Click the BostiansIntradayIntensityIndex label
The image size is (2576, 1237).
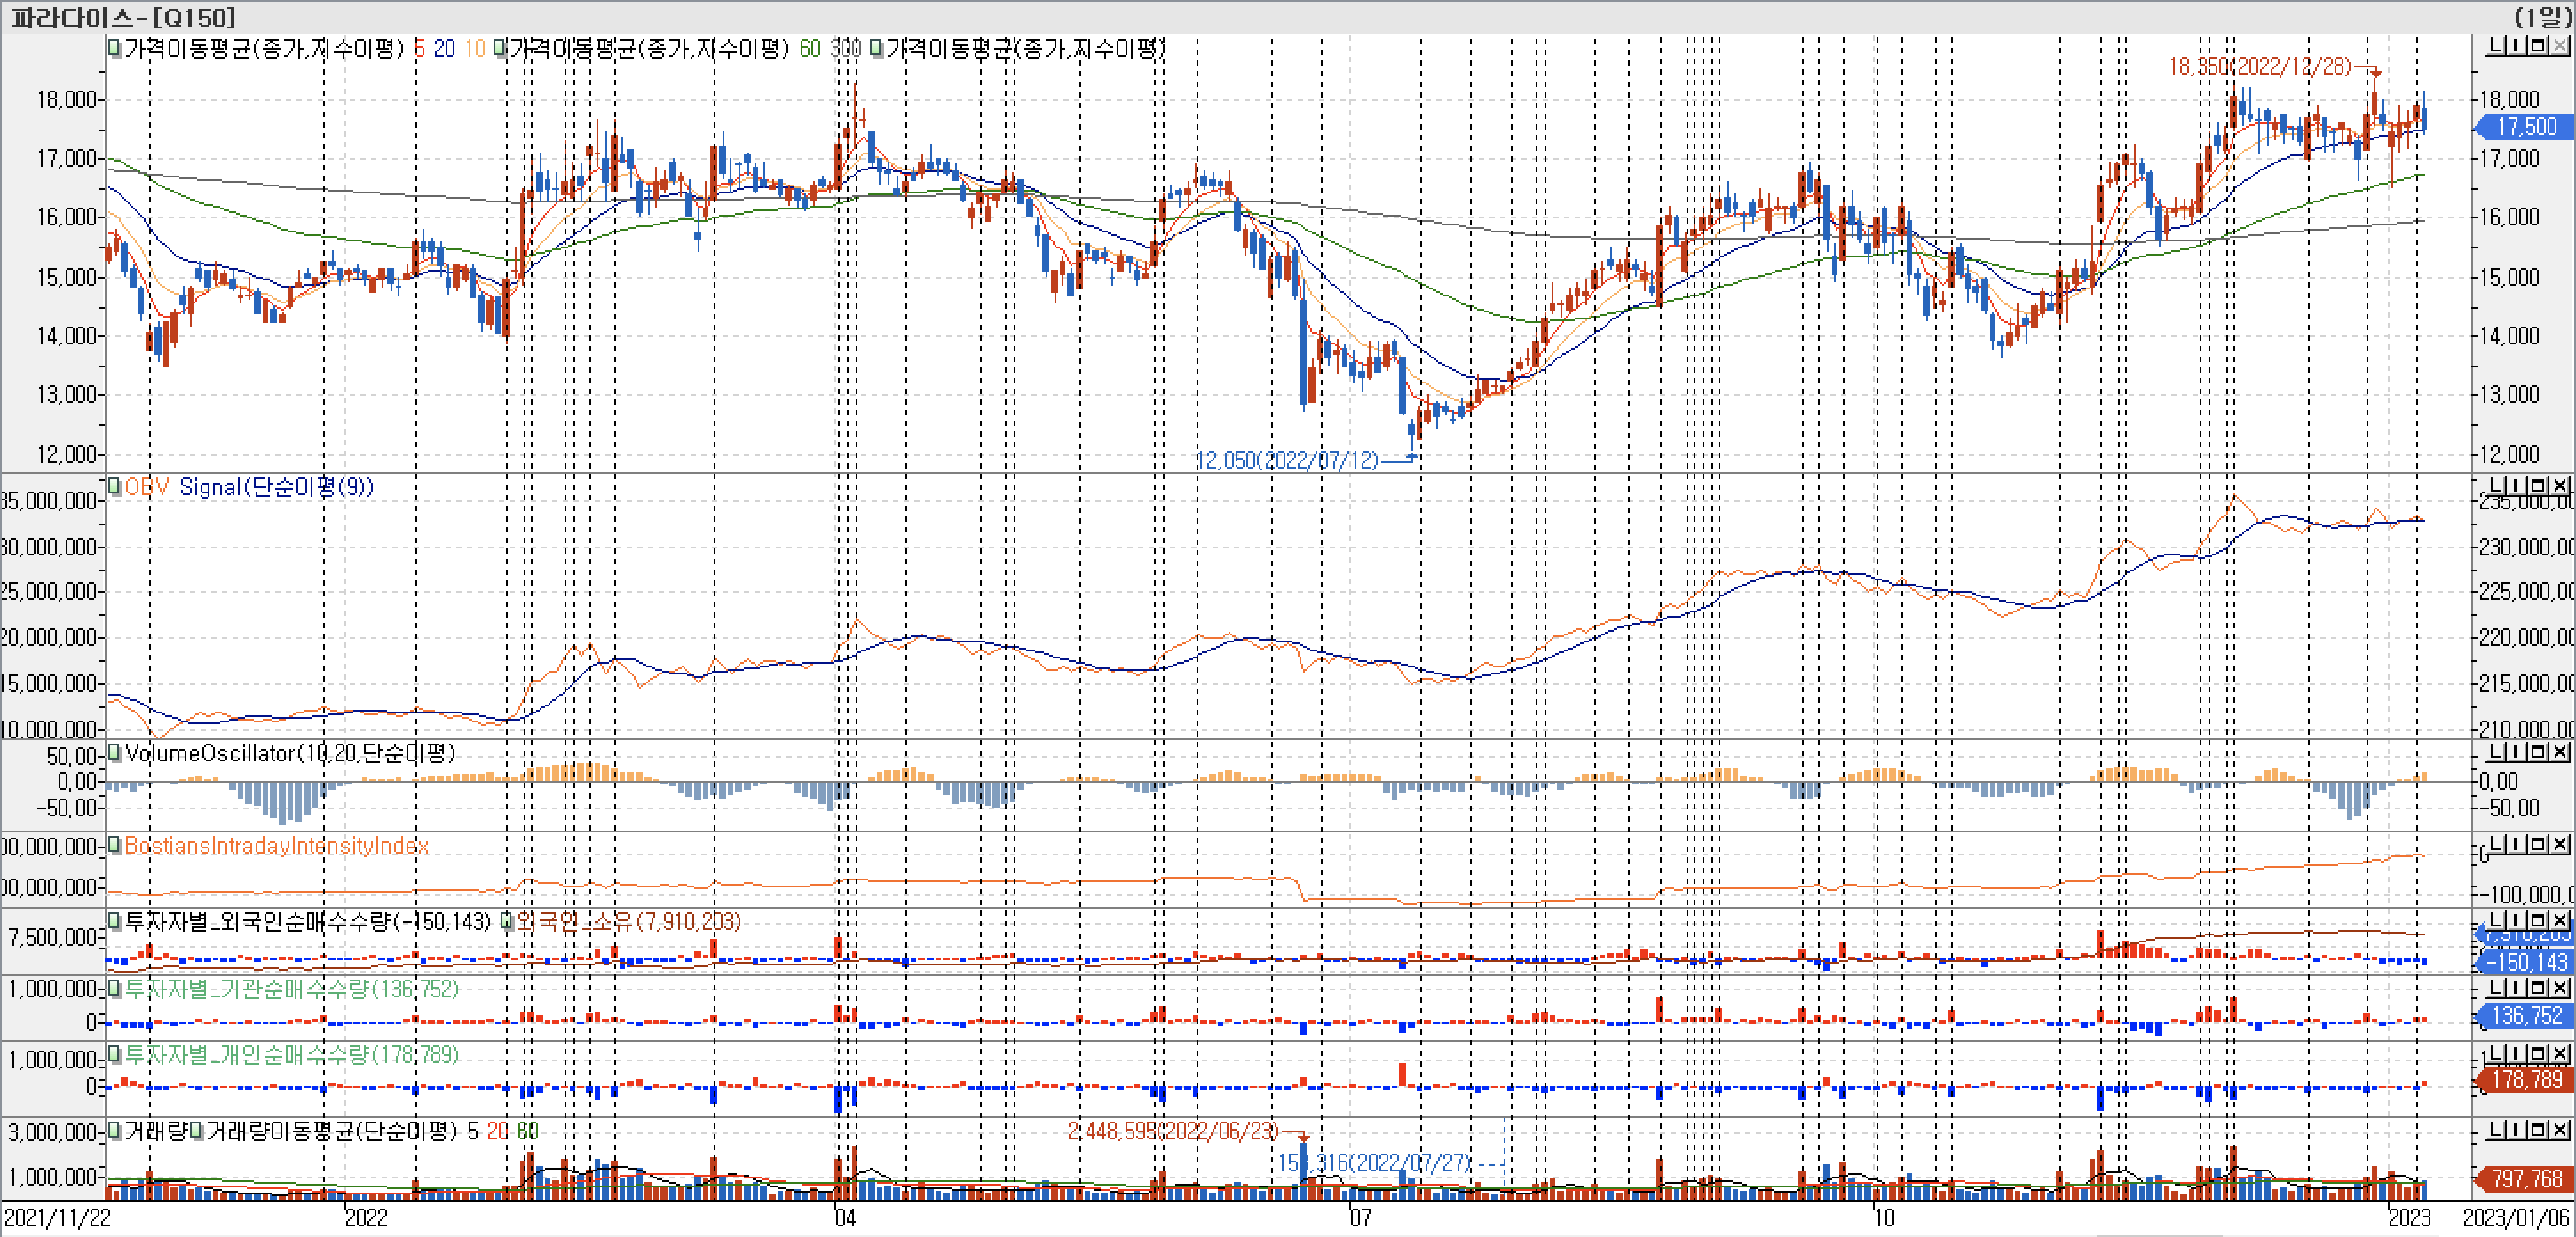pyautogui.click(x=276, y=846)
